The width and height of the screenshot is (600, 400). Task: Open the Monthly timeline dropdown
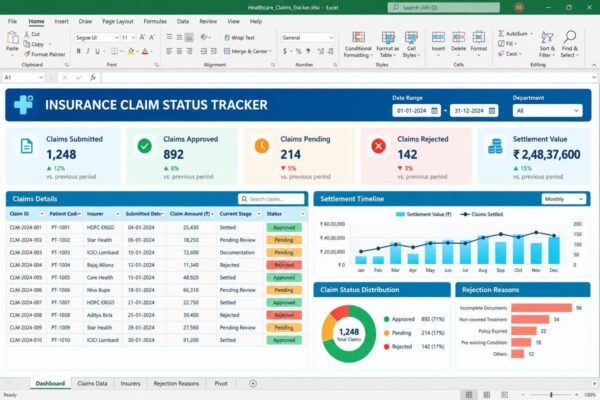pos(564,199)
